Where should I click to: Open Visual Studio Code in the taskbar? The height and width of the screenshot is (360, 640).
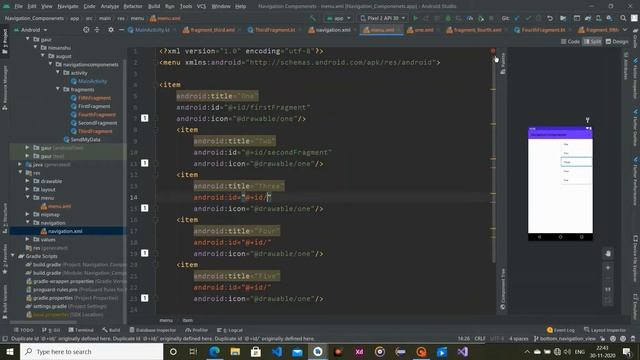(x=277, y=351)
